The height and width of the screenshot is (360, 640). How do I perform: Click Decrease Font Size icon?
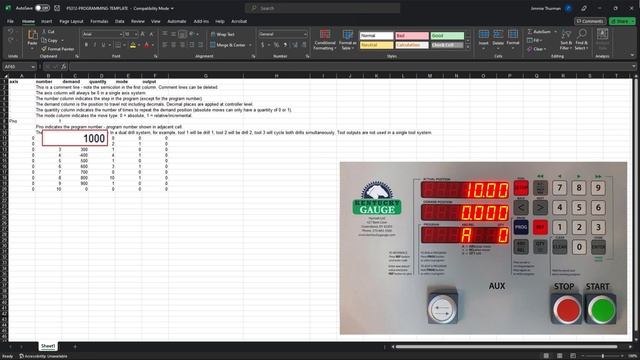151,34
